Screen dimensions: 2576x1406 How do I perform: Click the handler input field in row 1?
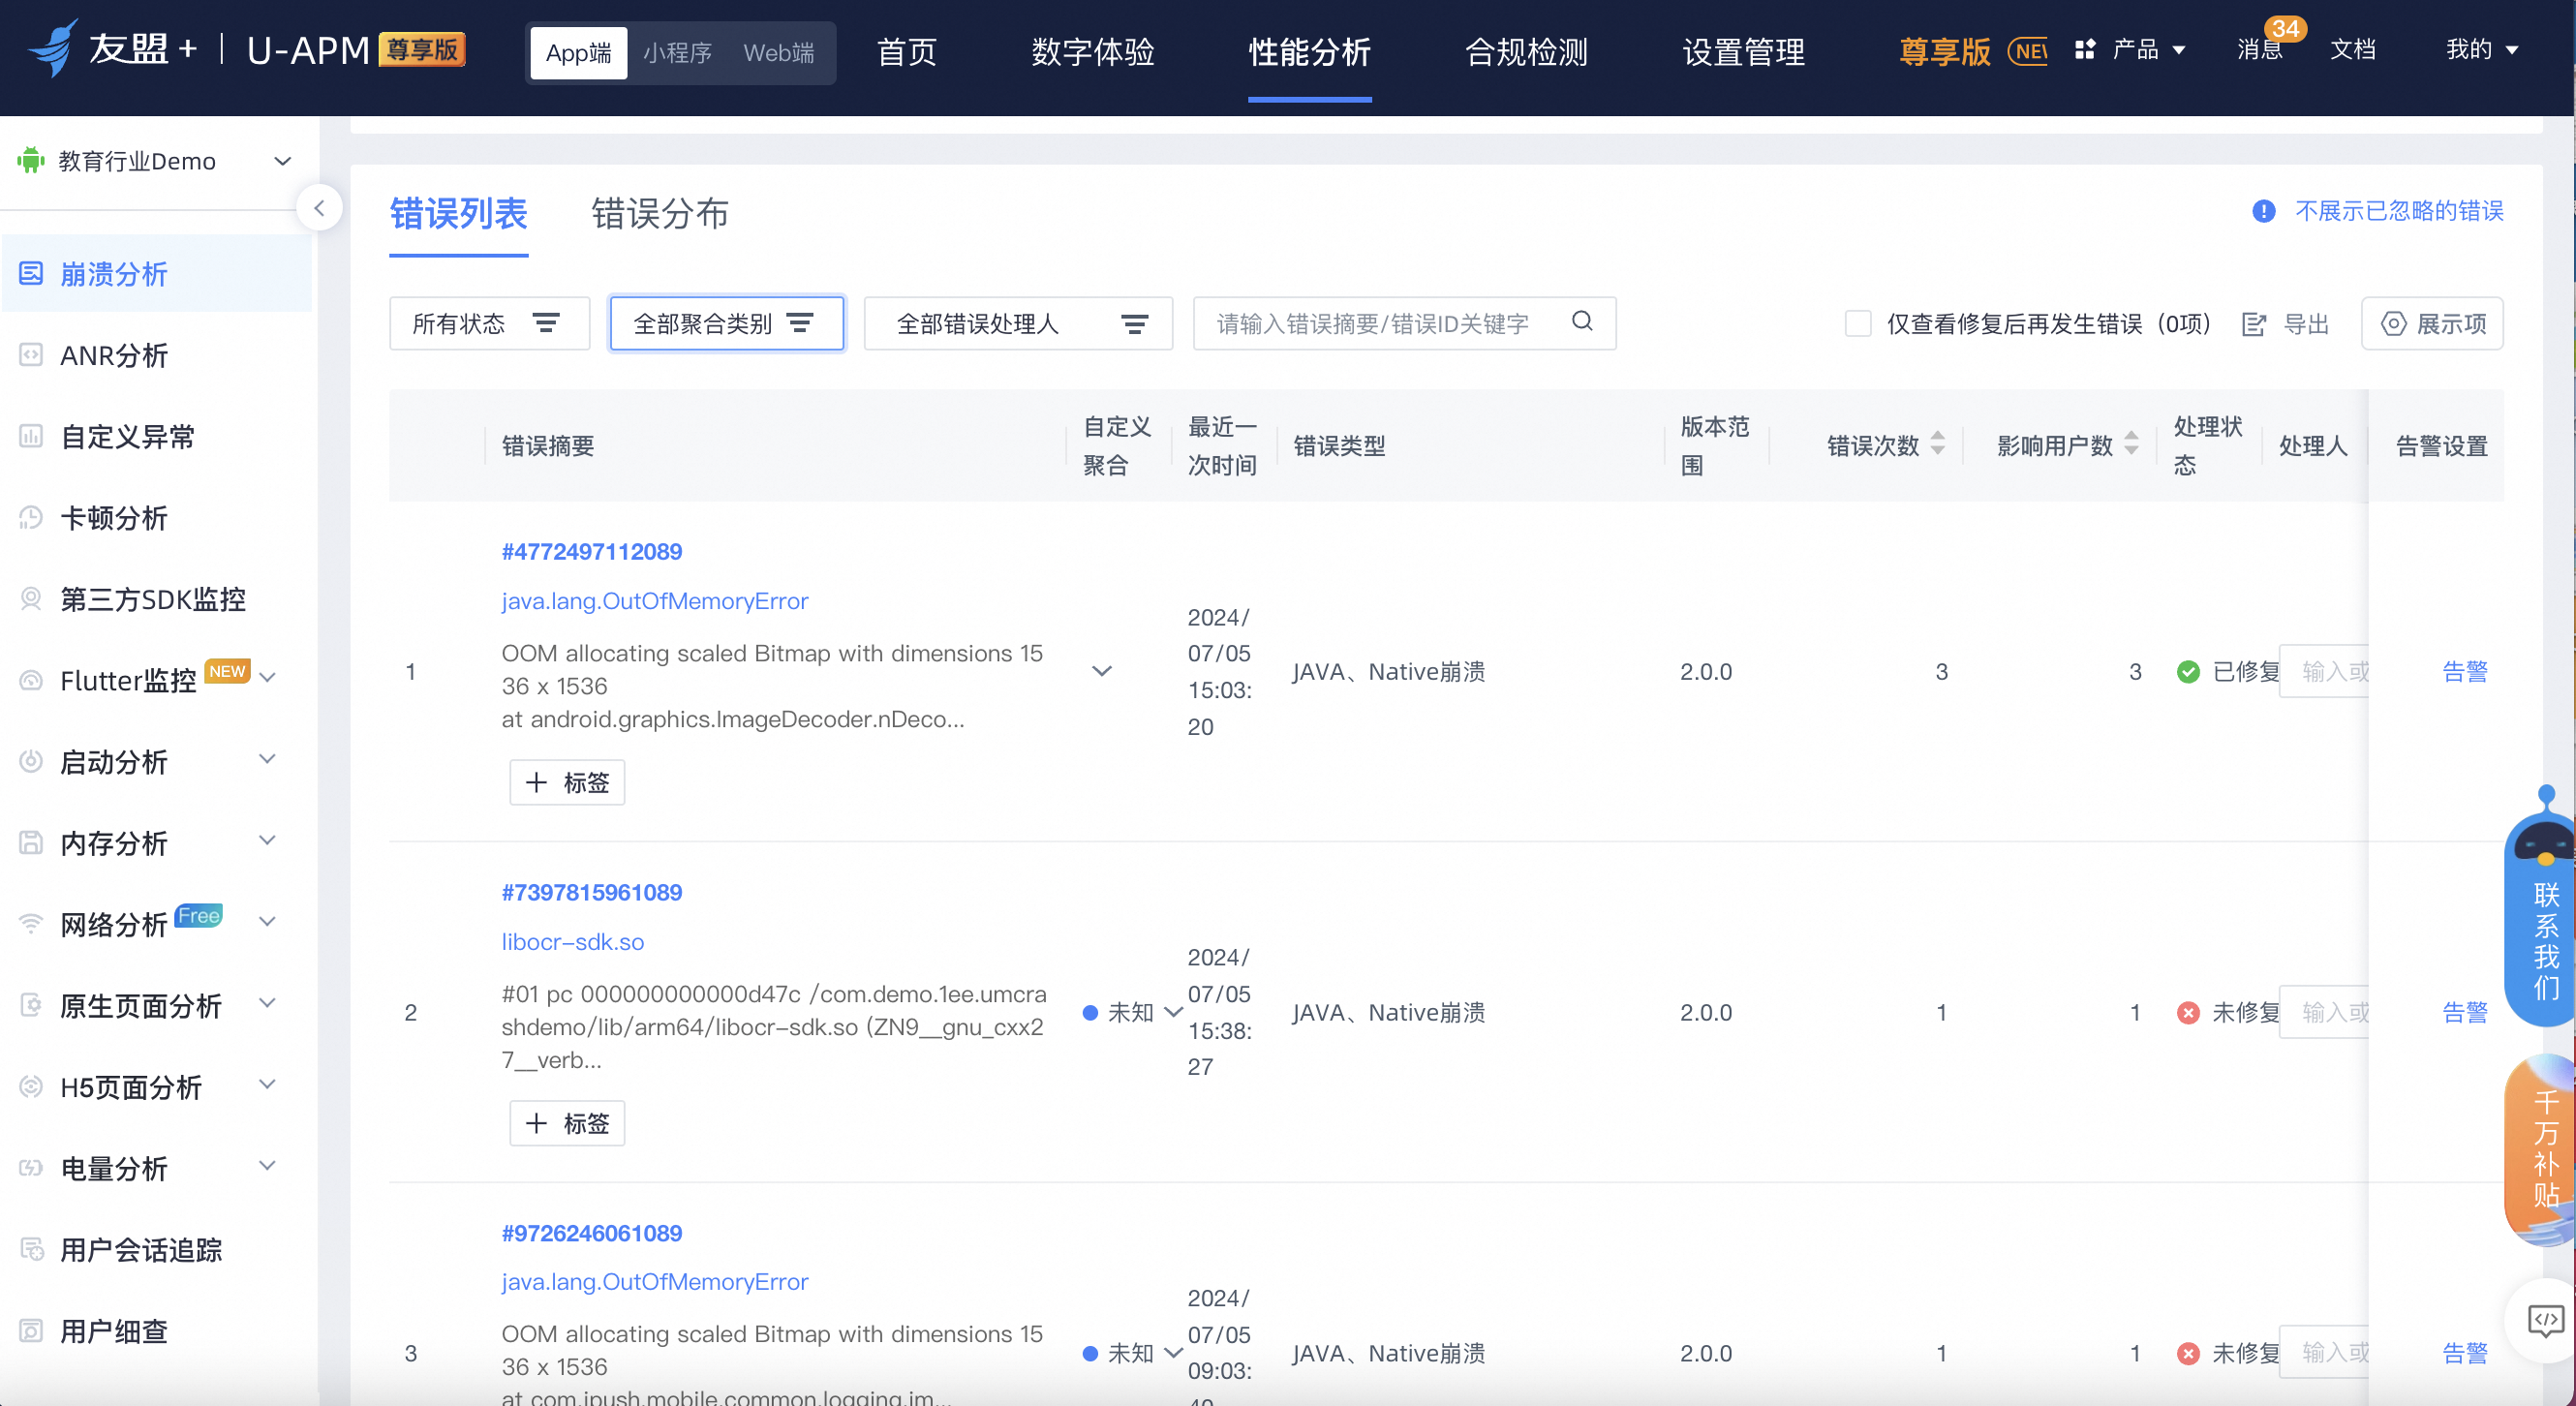pos(2324,671)
